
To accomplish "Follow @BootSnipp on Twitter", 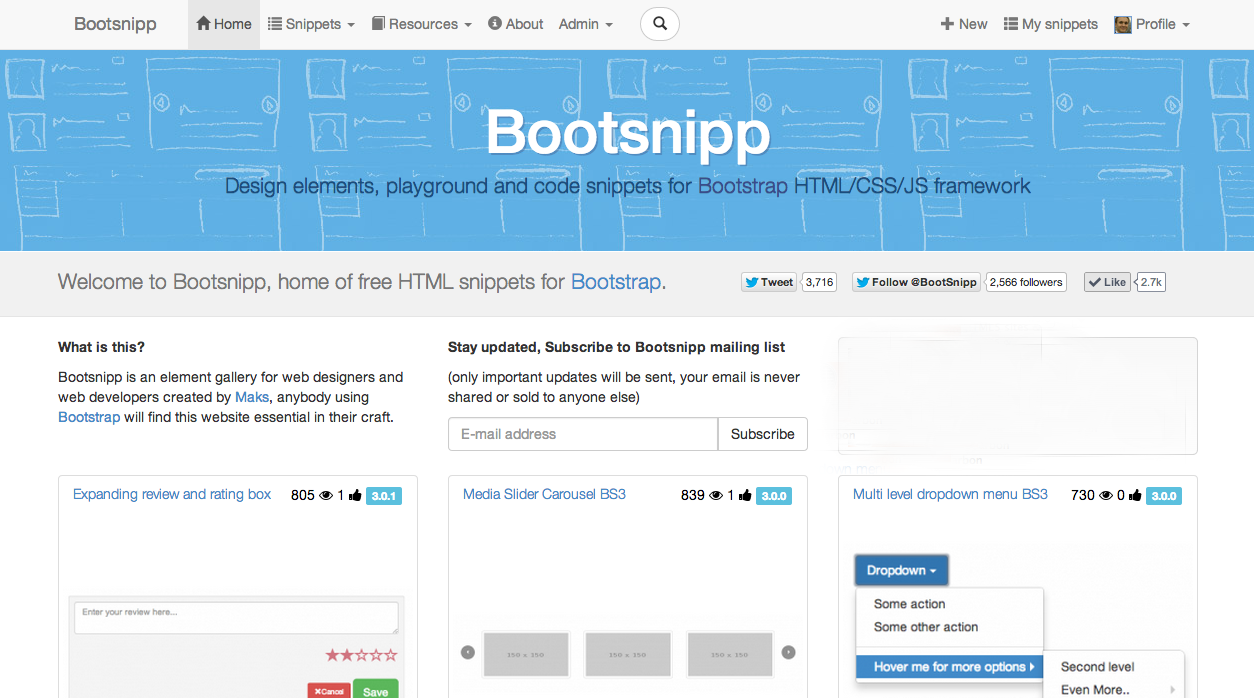I will pos(916,282).
